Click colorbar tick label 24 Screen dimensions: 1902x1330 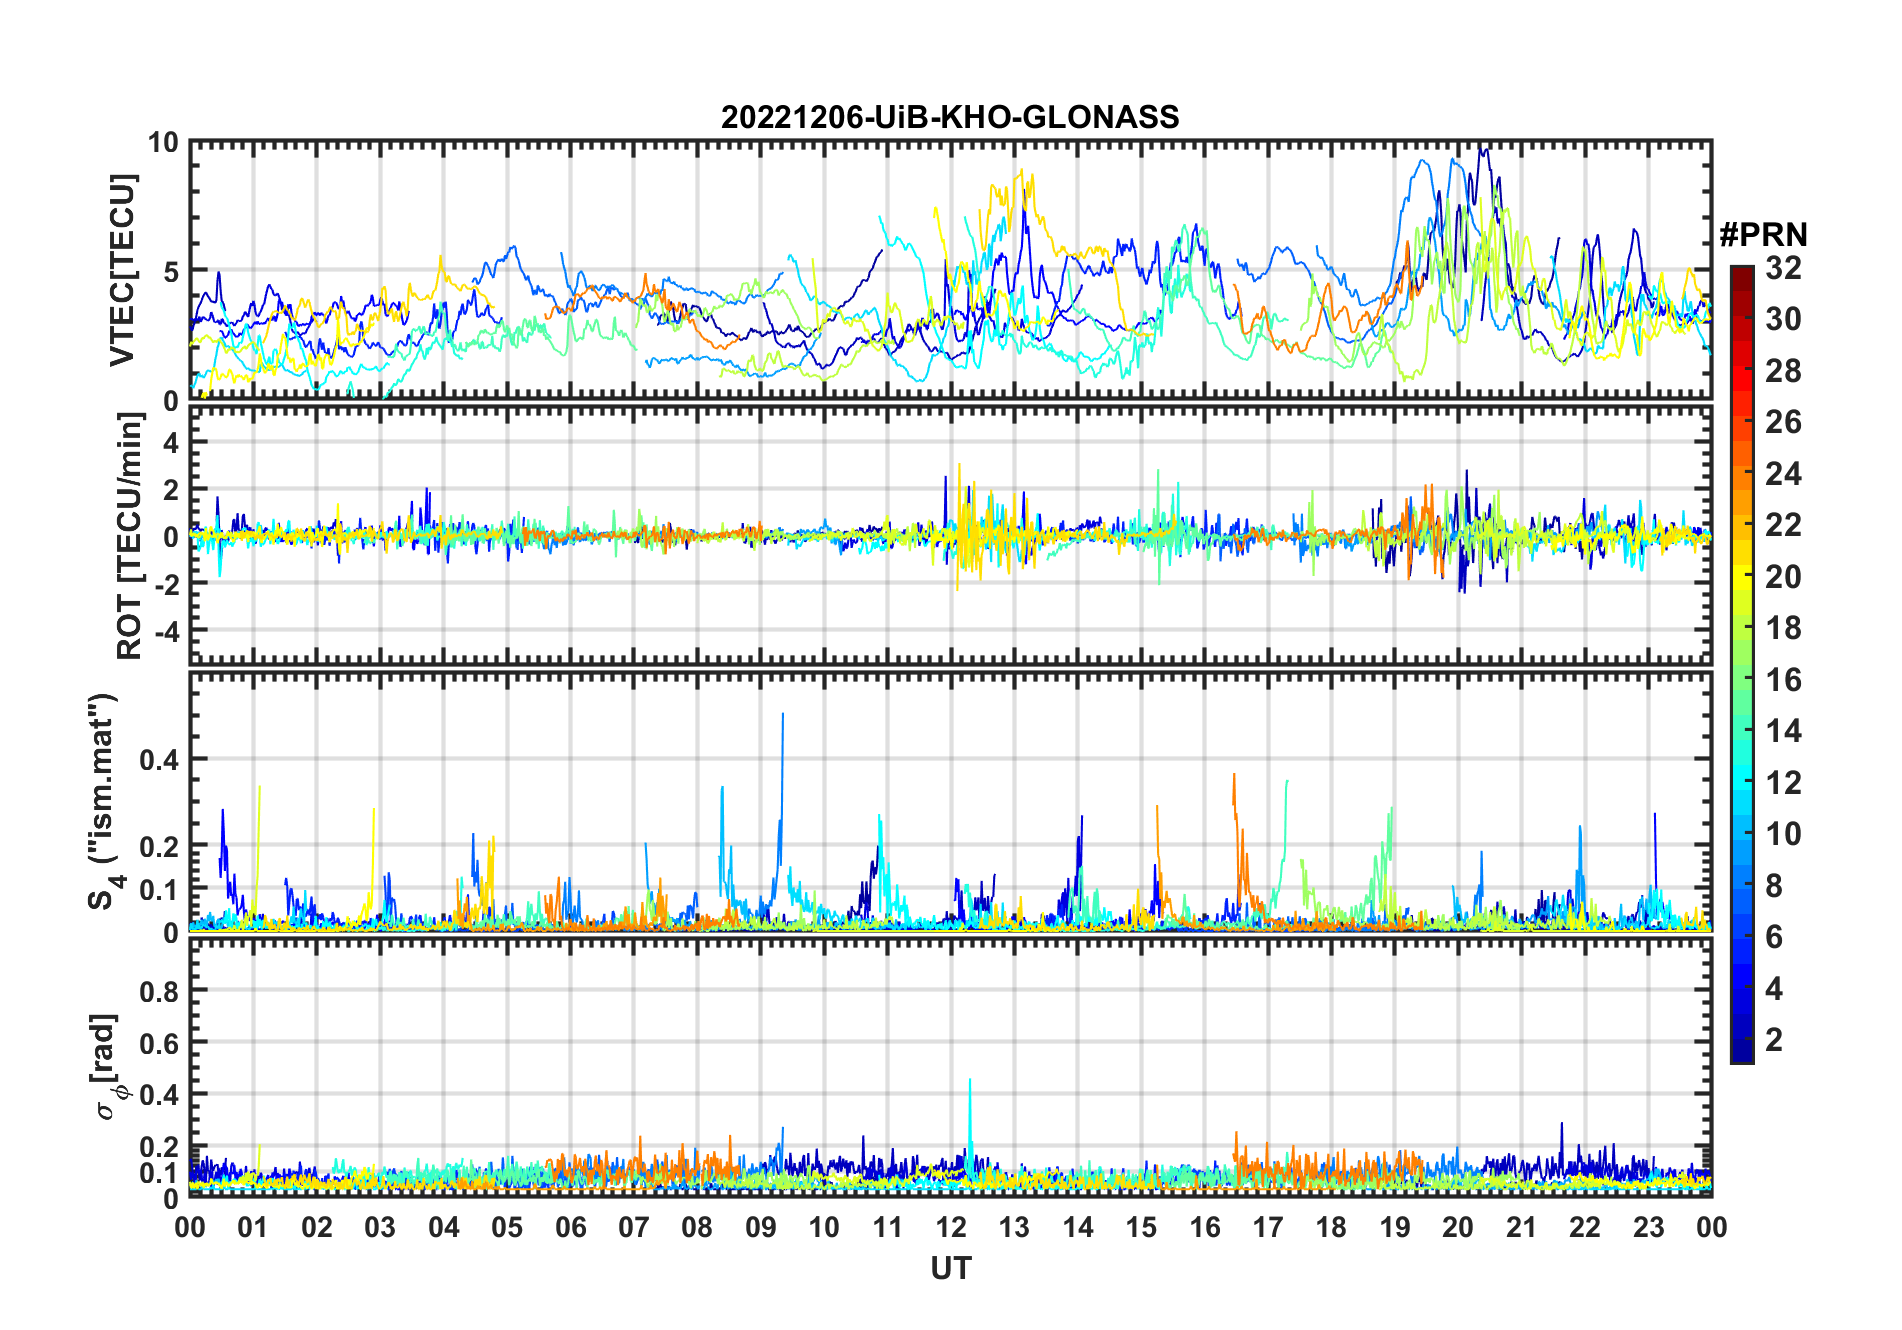(1783, 473)
